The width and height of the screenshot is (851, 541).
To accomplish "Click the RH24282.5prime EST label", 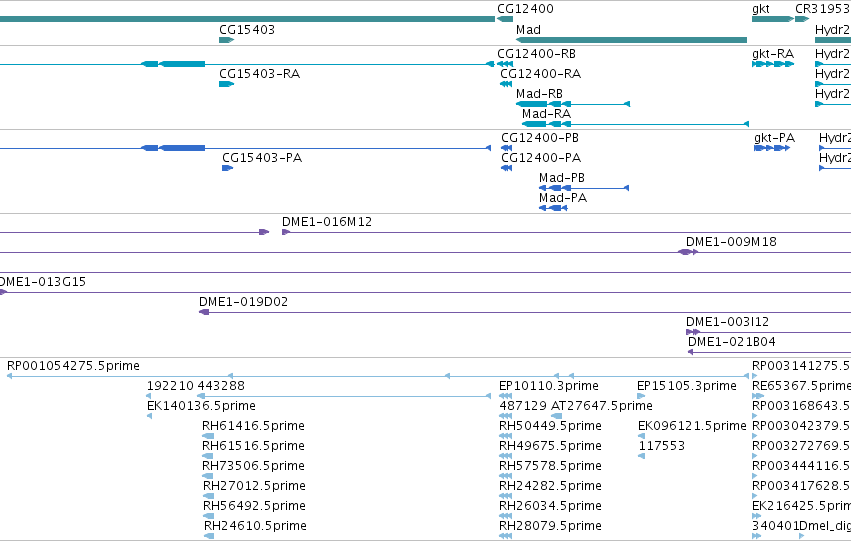I will pyautogui.click(x=550, y=486).
